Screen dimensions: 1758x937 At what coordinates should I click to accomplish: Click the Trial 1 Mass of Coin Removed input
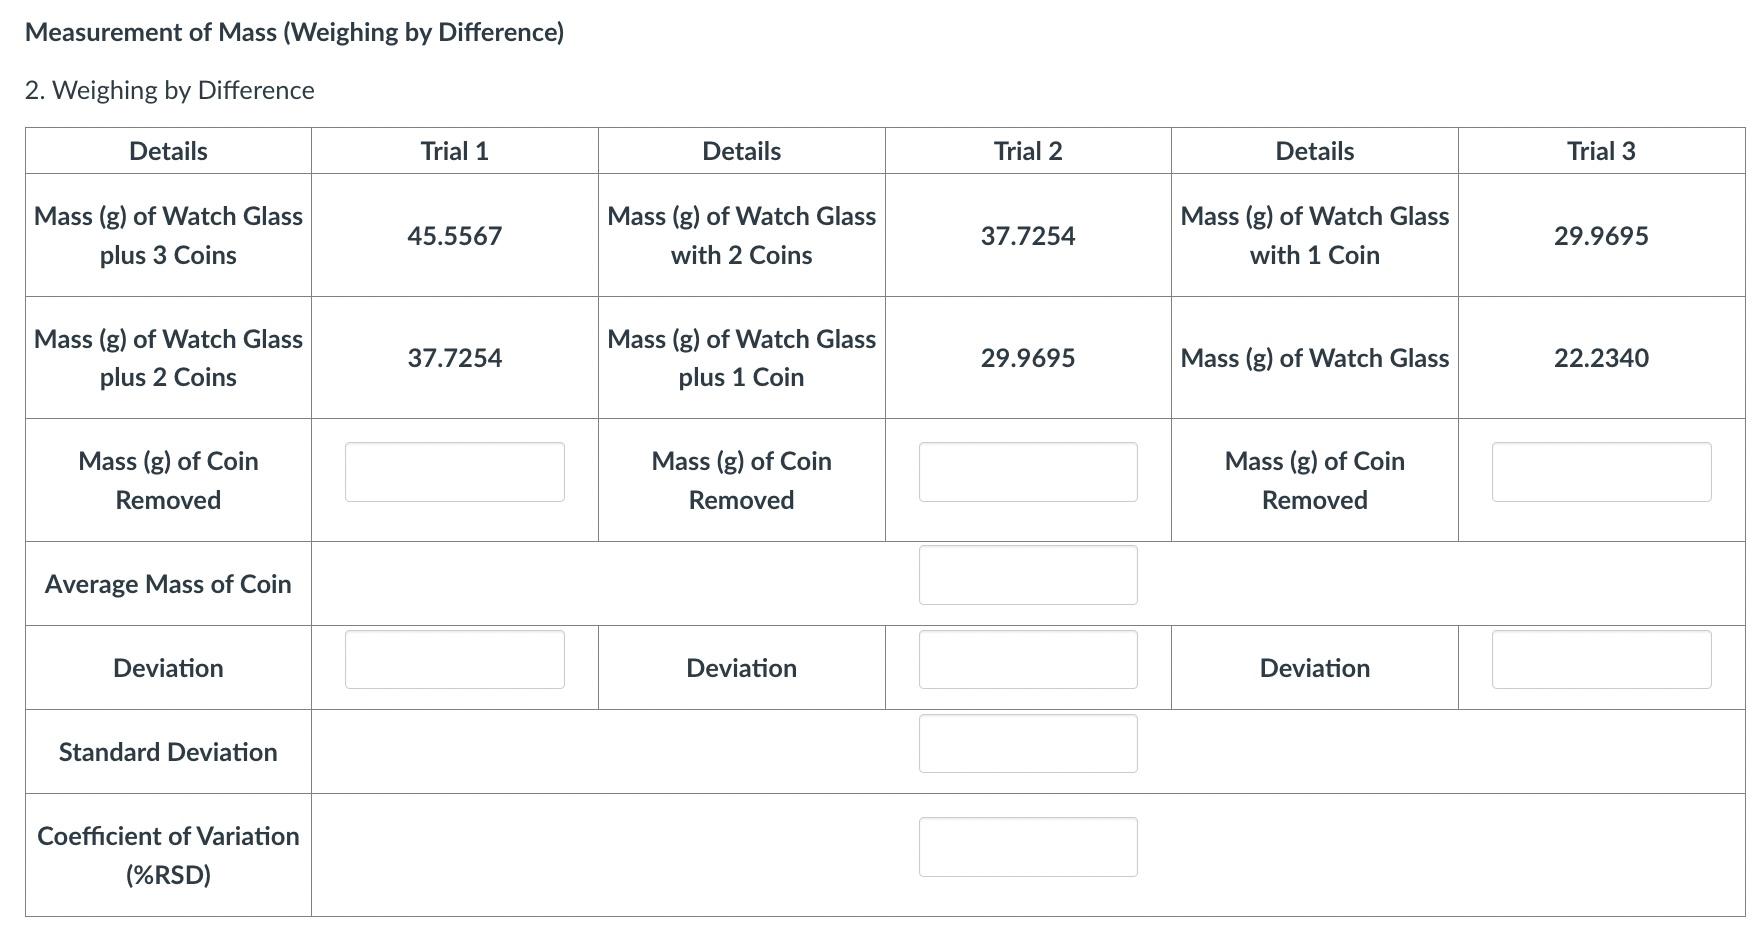point(454,471)
